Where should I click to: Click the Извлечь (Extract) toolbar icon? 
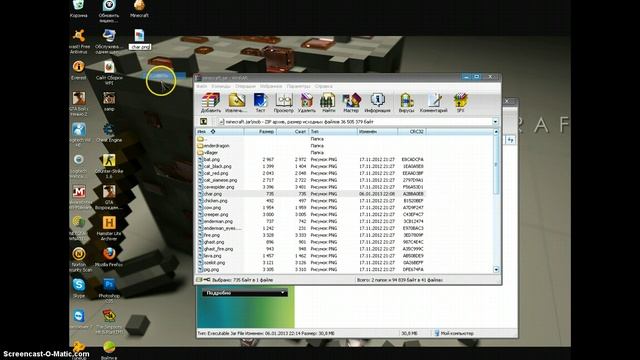(236, 102)
